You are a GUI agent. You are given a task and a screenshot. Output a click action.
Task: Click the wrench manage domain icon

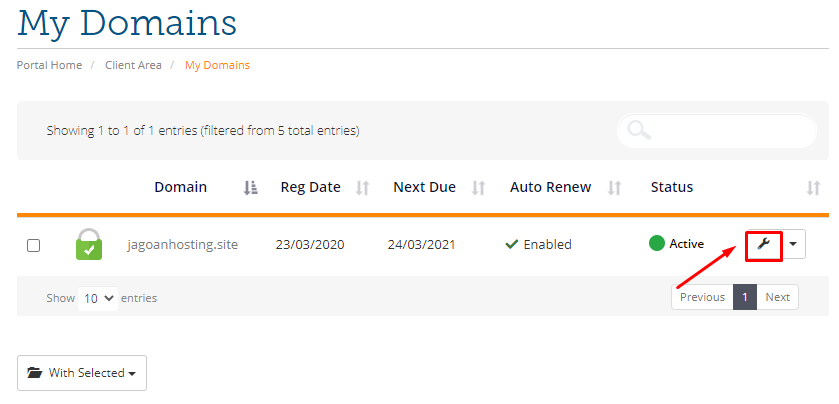(764, 244)
